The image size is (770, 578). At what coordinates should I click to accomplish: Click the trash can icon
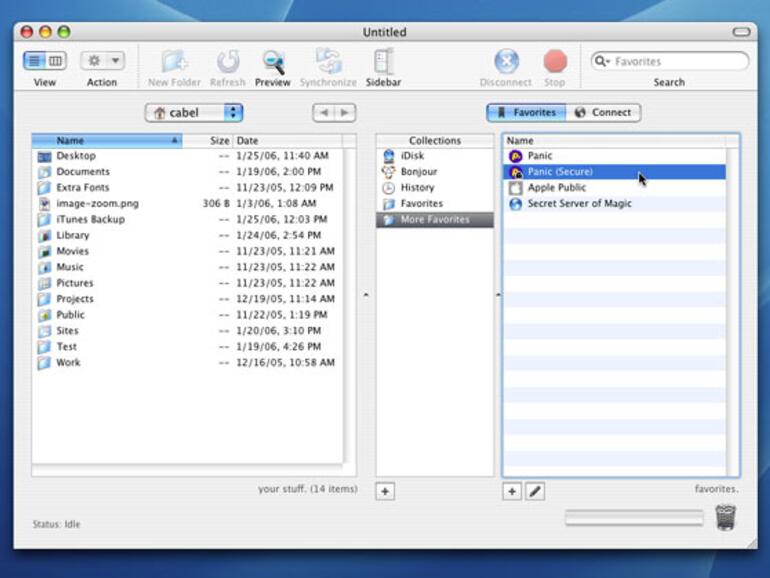tap(725, 517)
